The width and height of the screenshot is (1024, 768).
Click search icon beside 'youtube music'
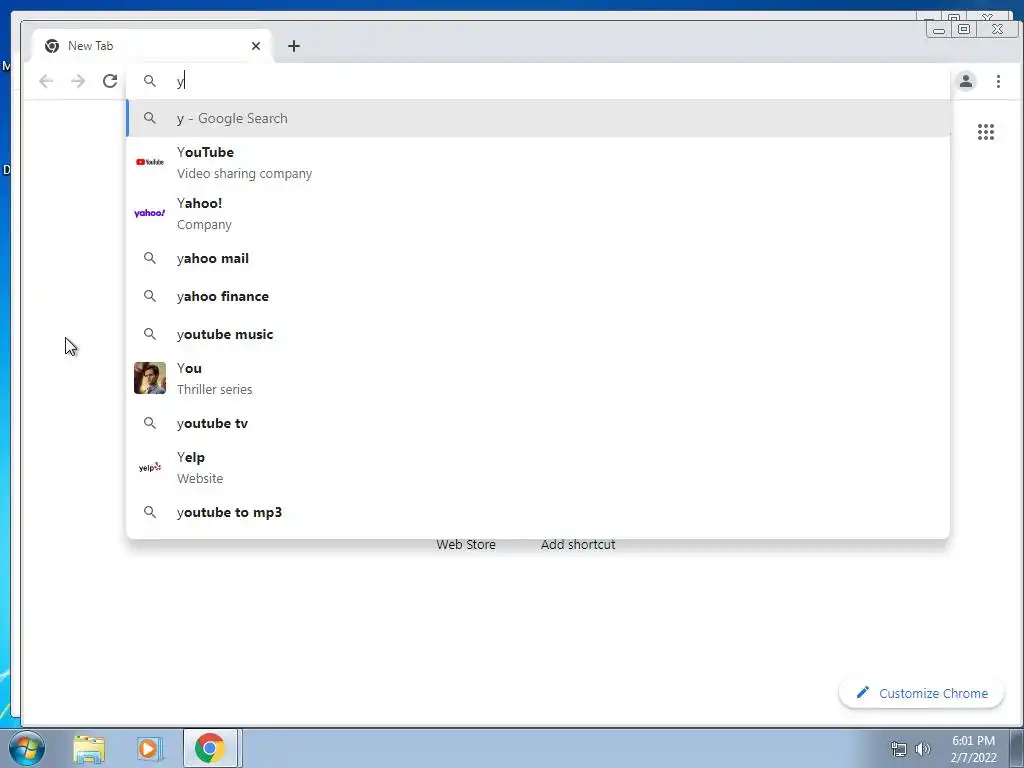[x=150, y=334]
